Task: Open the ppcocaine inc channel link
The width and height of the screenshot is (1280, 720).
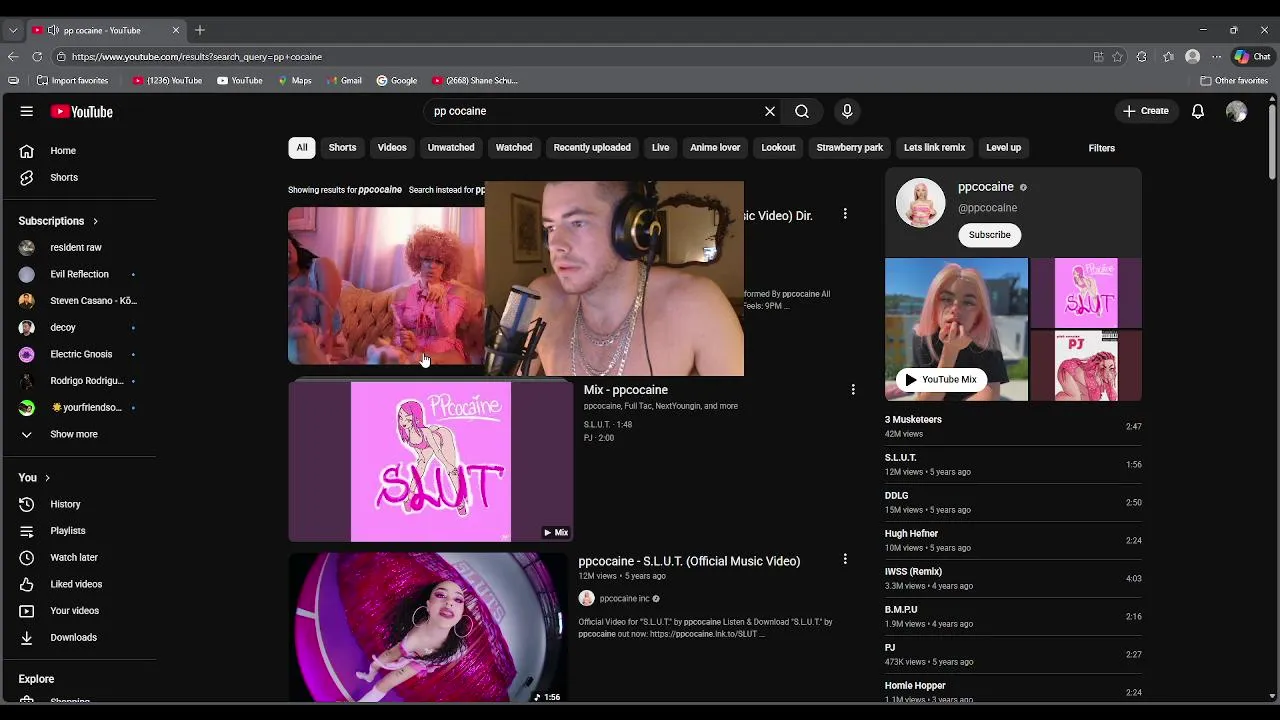Action: [624, 599]
